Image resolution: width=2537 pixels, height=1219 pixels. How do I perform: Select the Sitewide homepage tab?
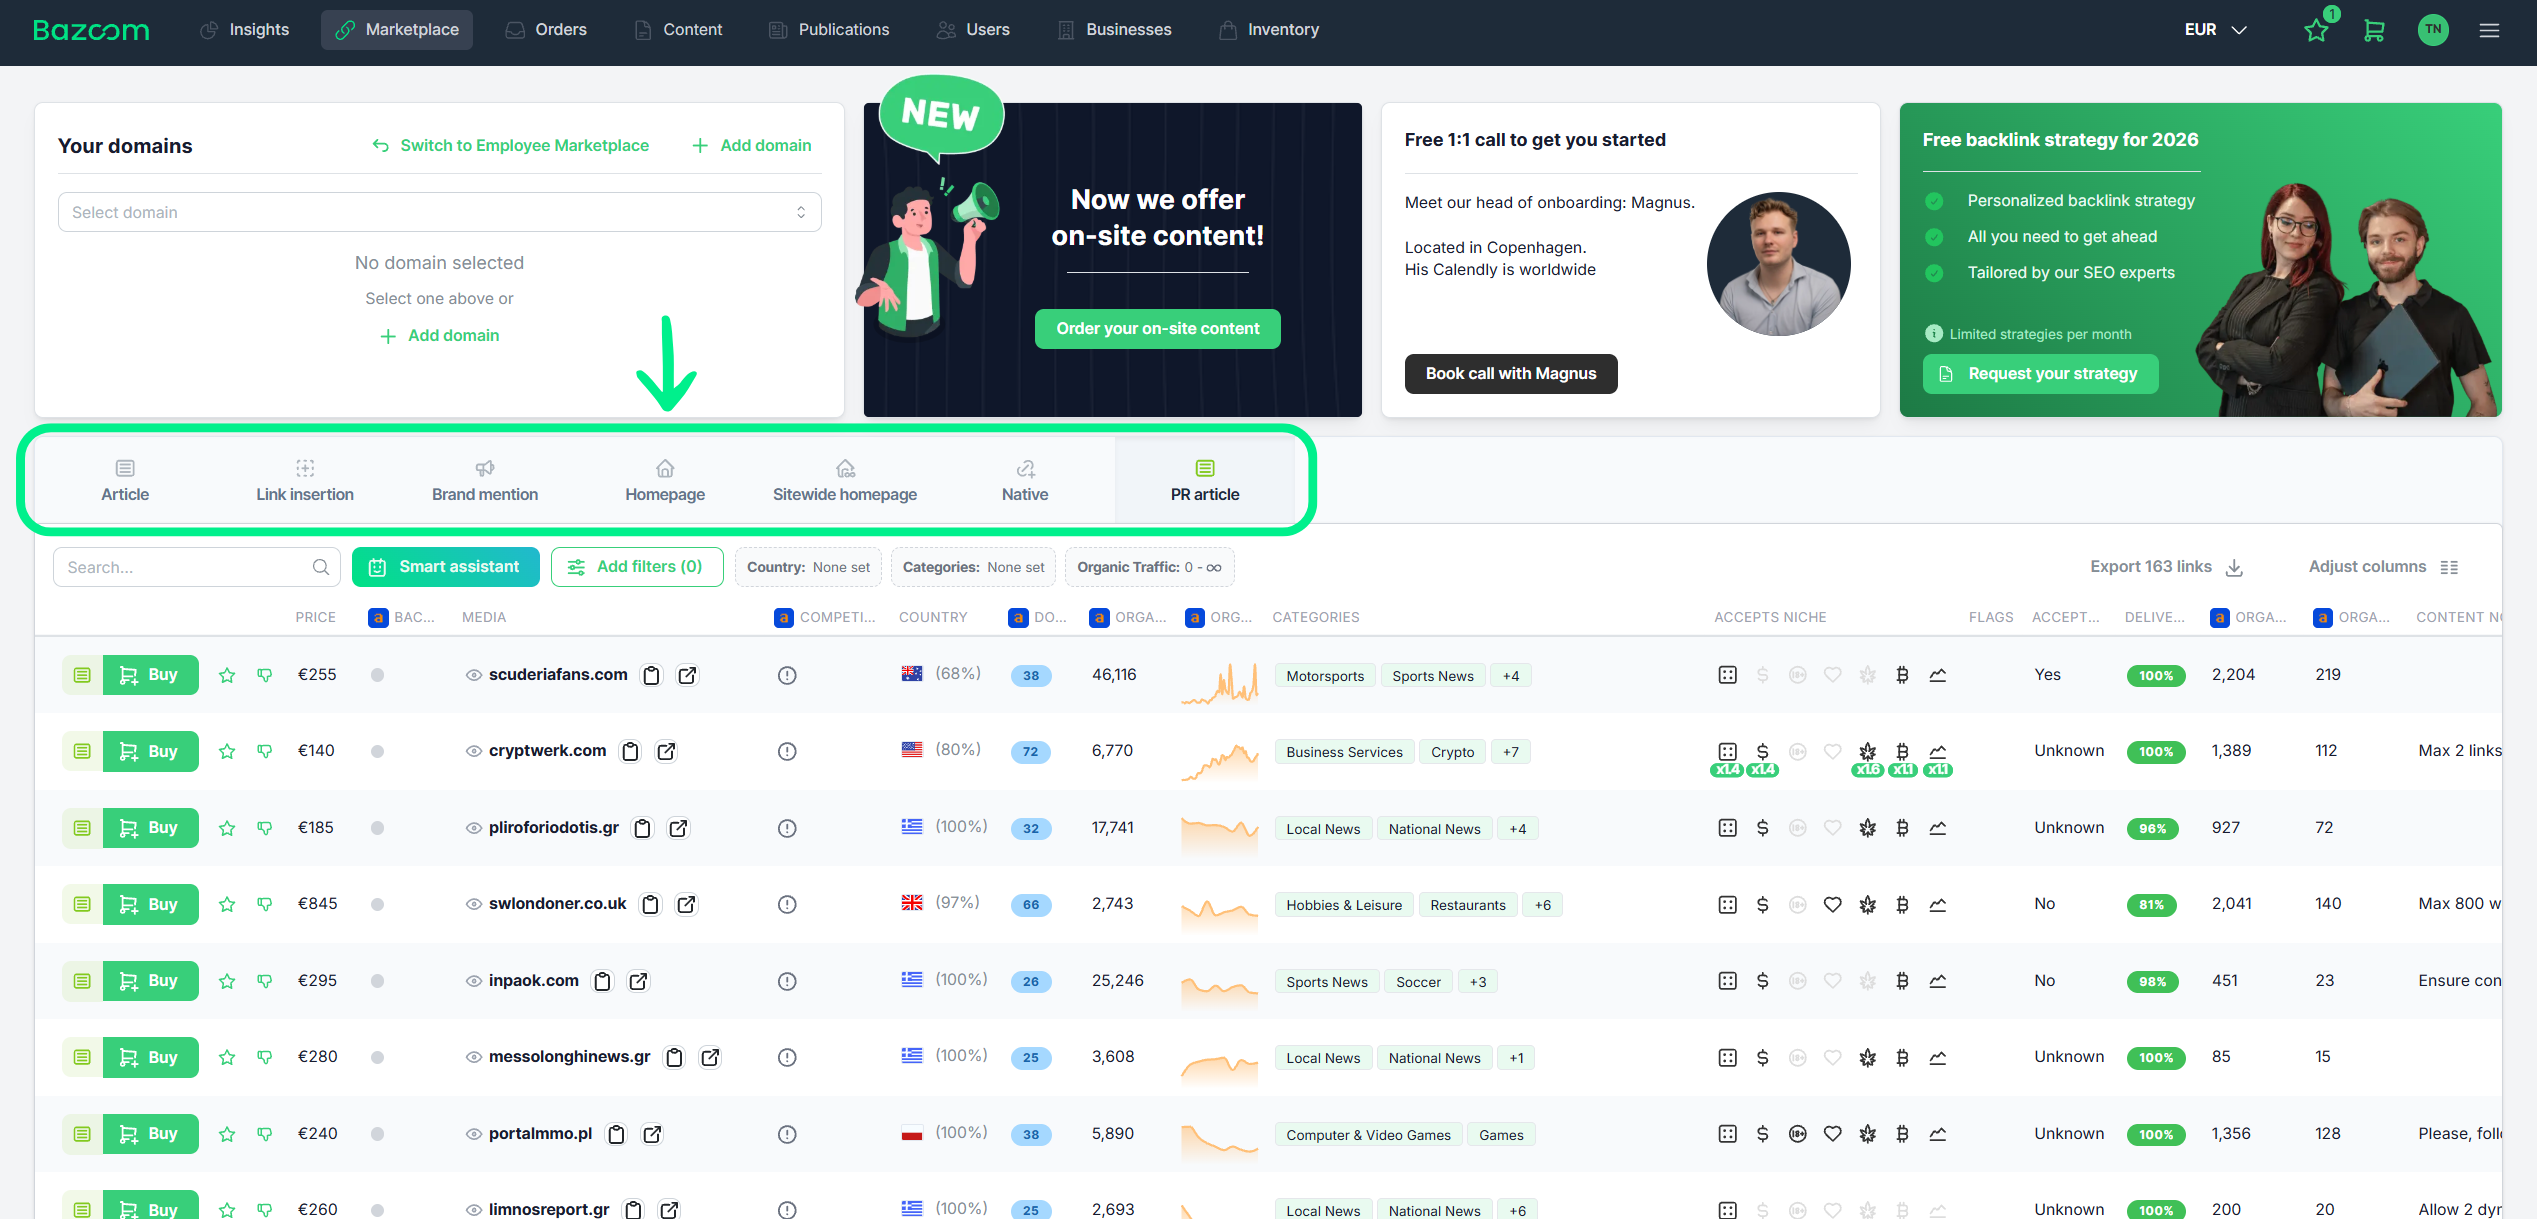tap(845, 481)
